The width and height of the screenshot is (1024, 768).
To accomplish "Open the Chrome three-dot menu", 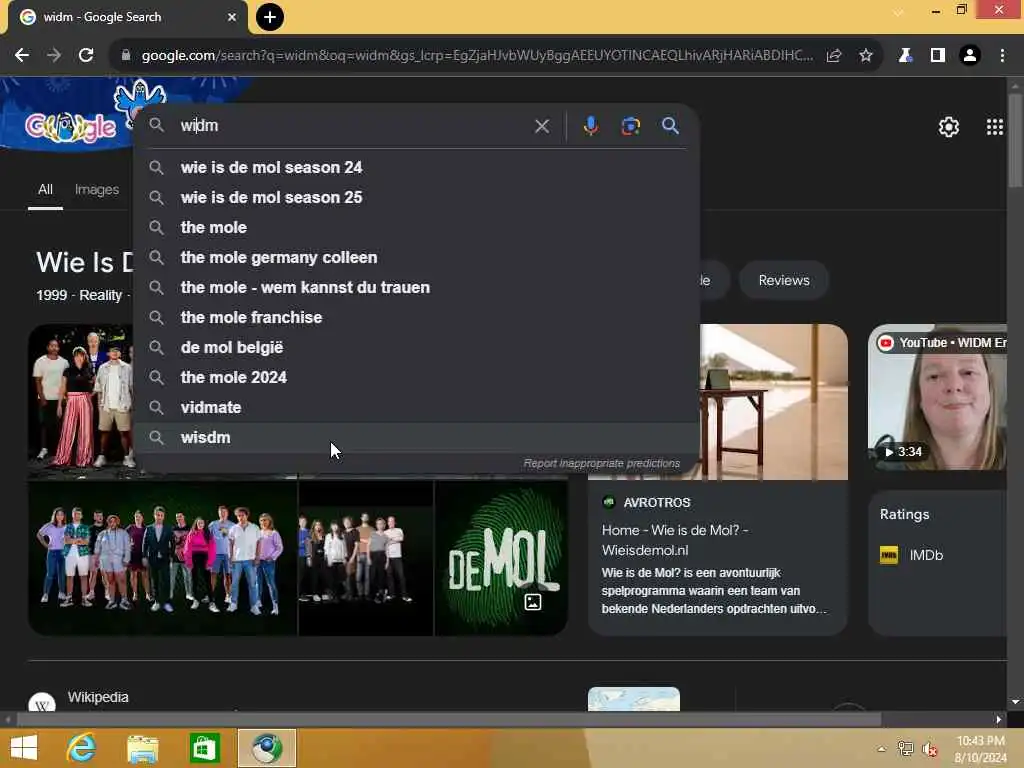I will [x=1002, y=56].
